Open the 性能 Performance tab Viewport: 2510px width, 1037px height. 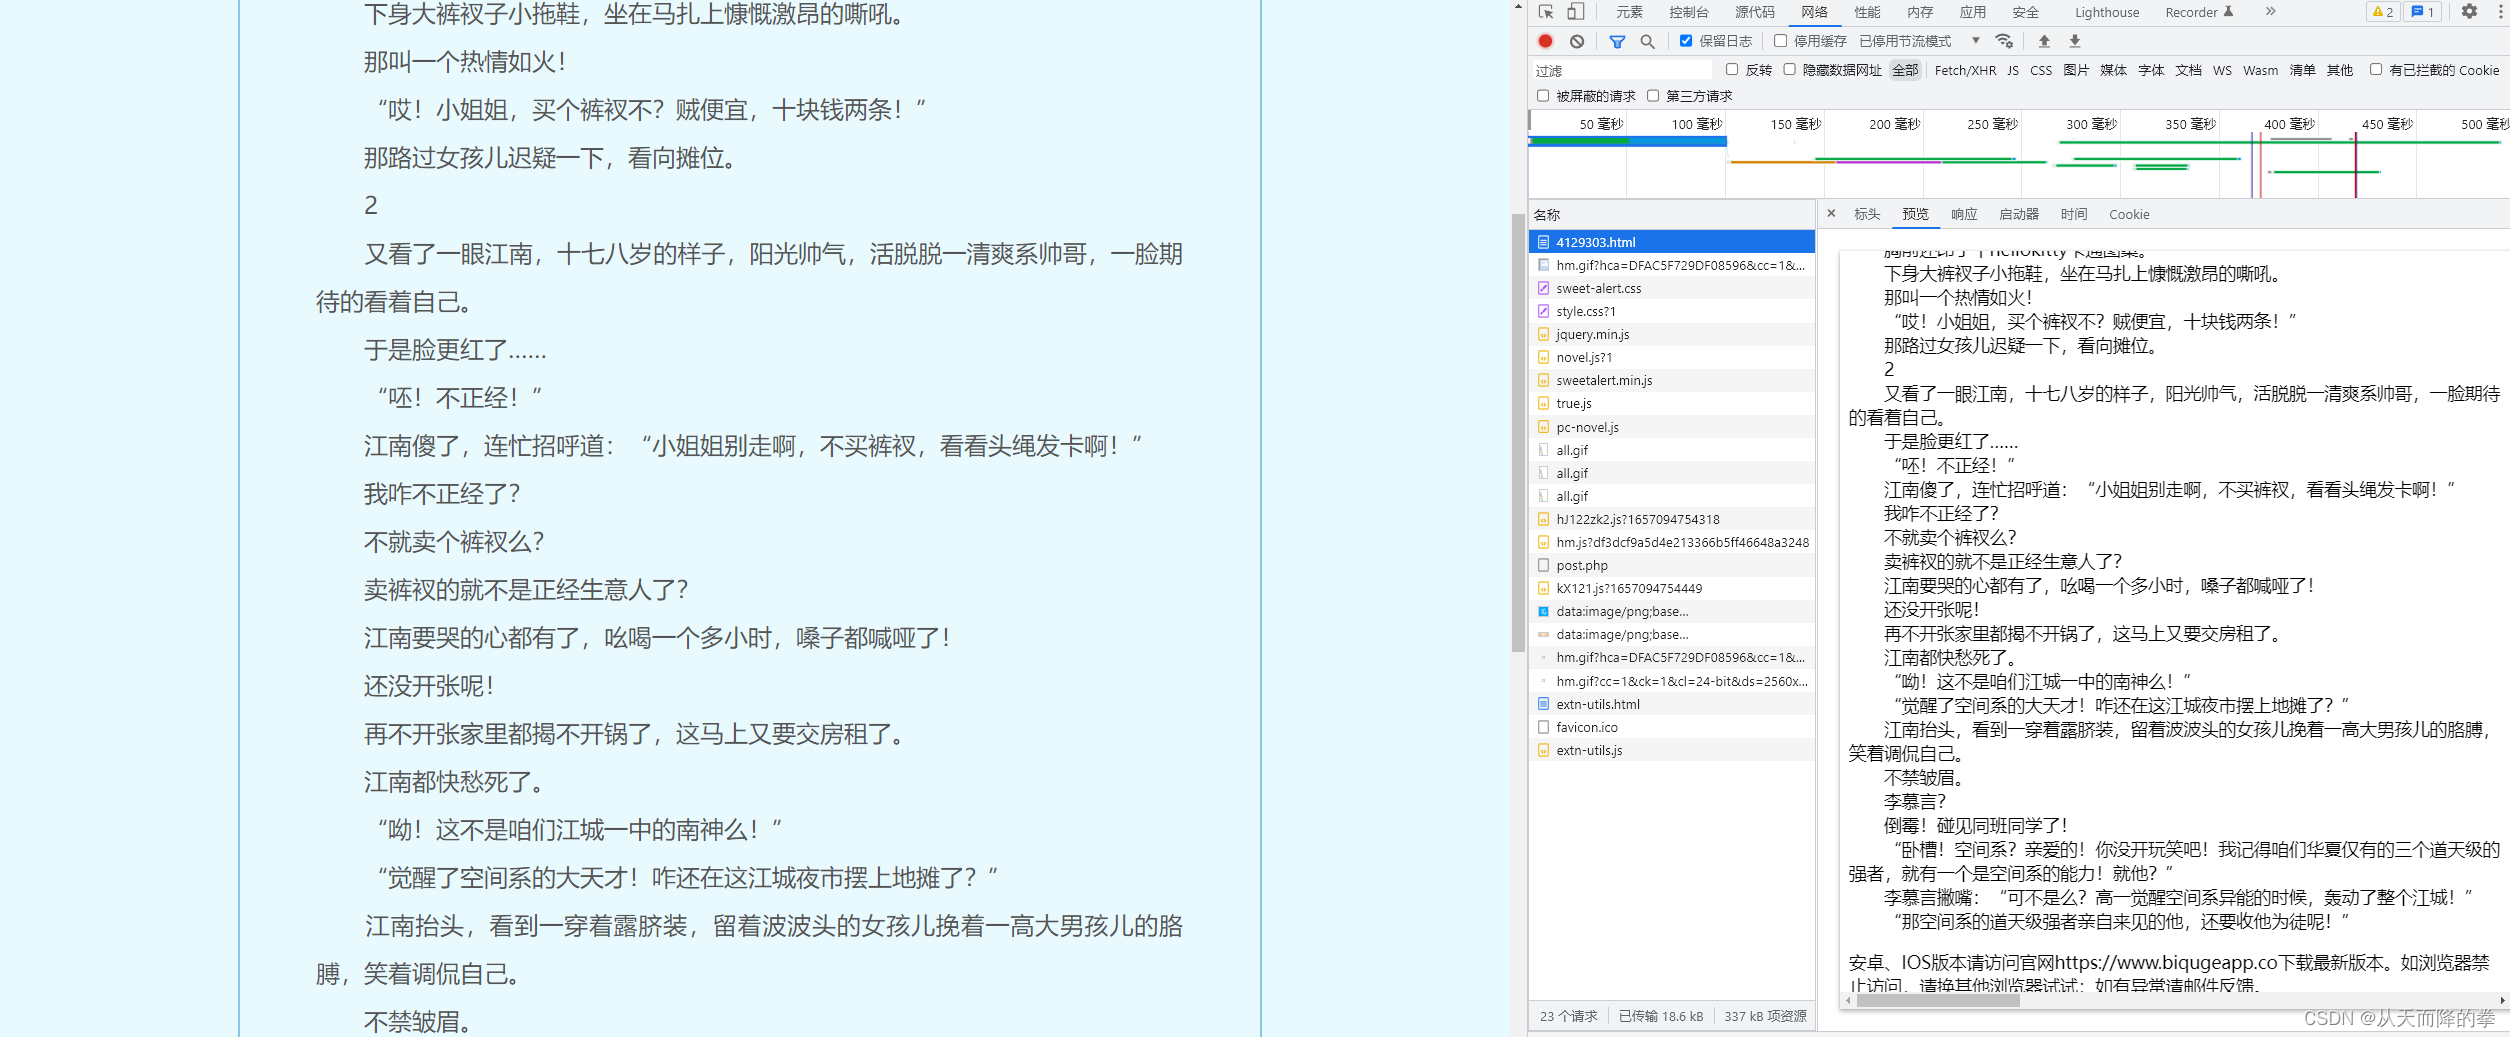pyautogui.click(x=1867, y=12)
